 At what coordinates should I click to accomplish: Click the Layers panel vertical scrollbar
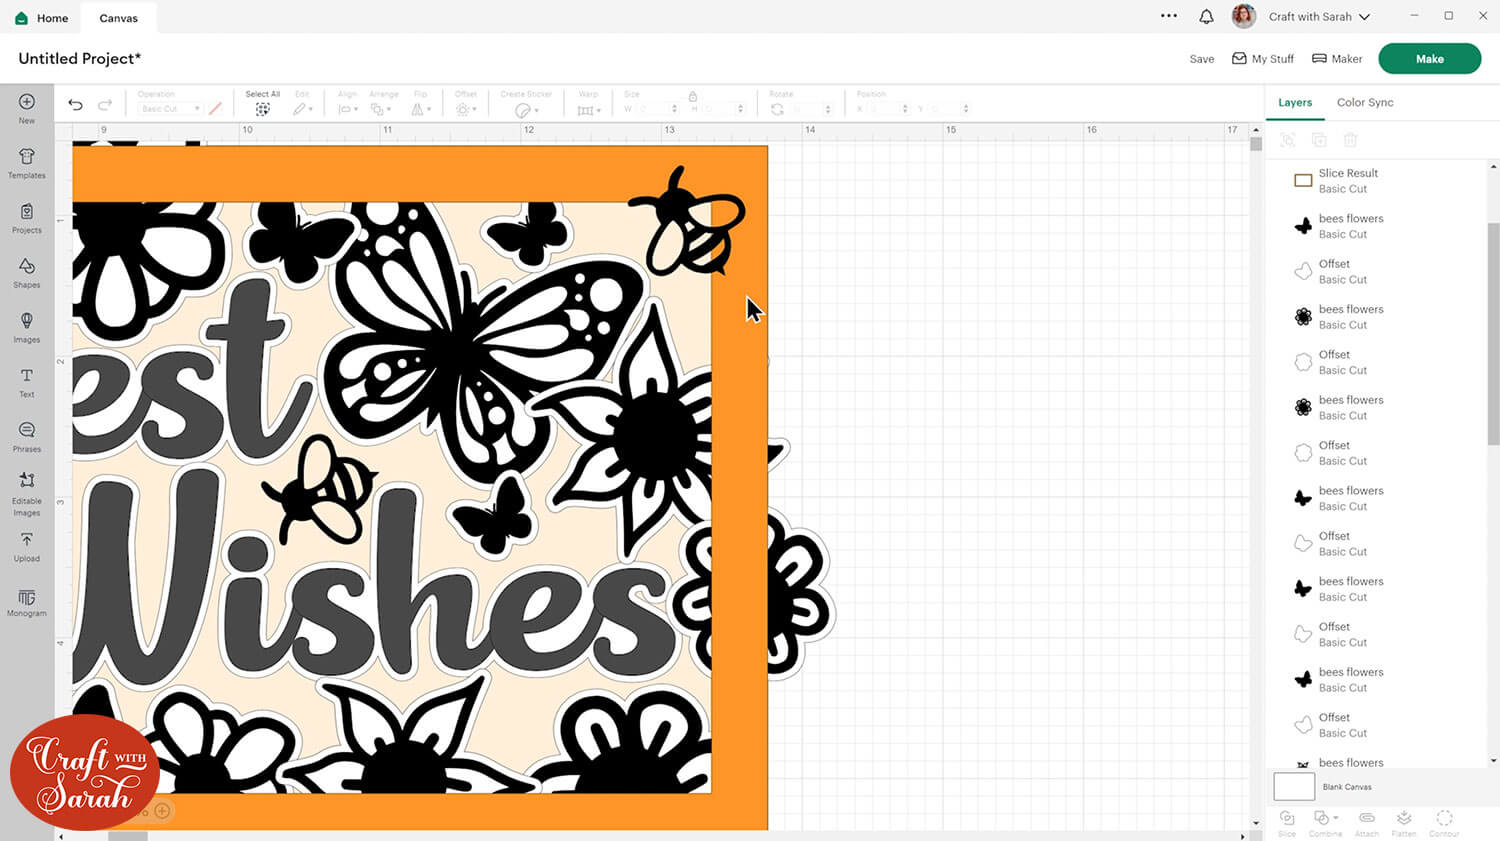tap(1493, 334)
